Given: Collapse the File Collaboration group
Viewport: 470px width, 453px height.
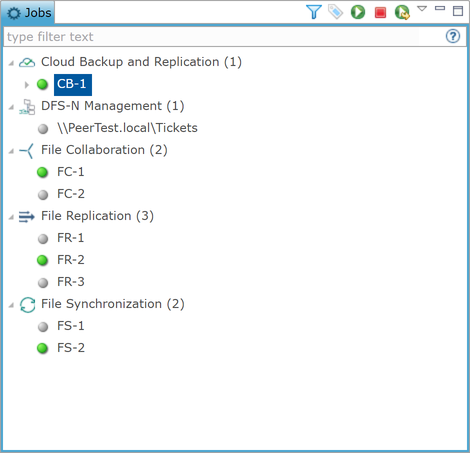Looking at the screenshot, I should pos(11,151).
